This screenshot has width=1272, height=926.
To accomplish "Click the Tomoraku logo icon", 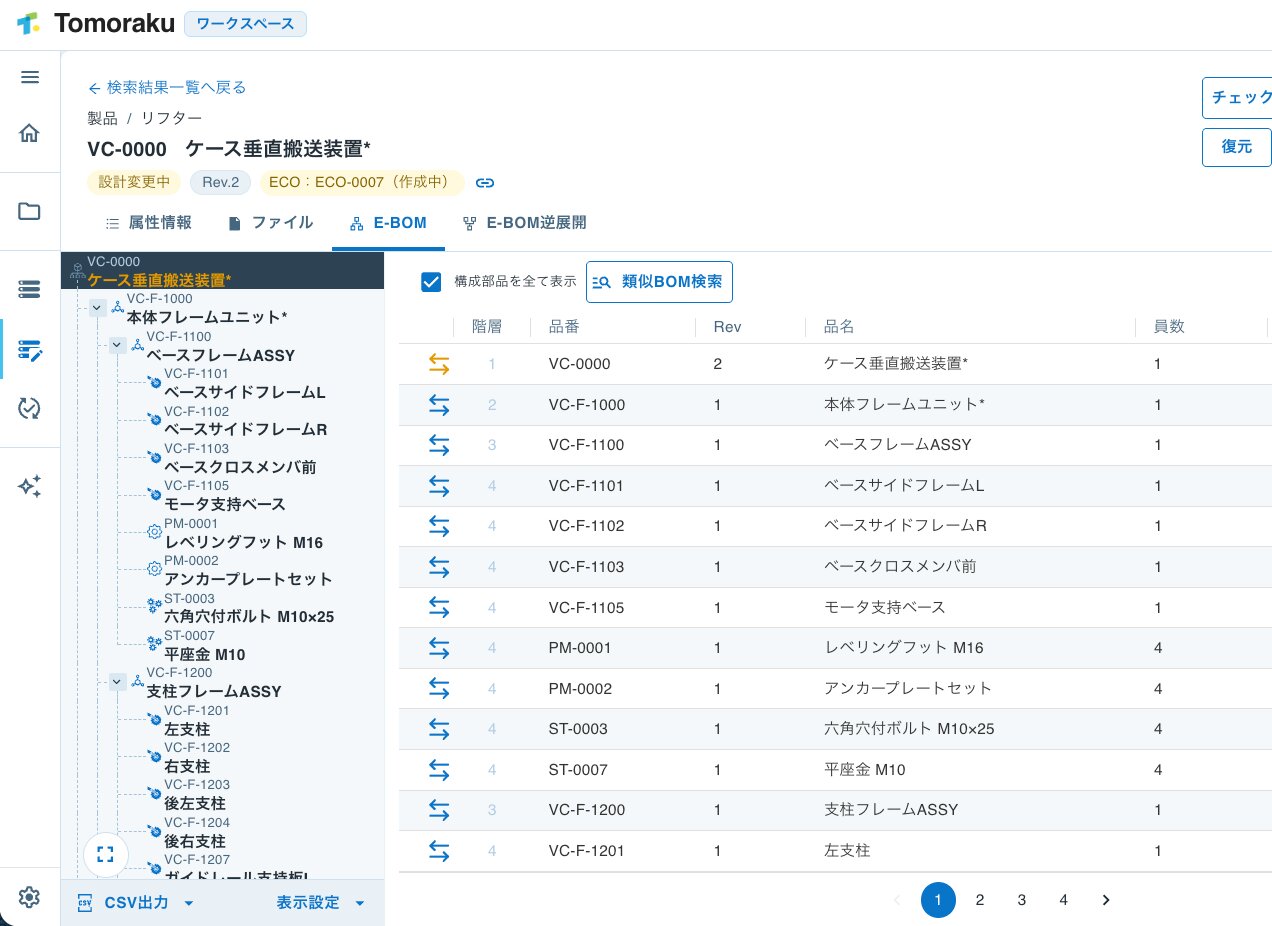I will pos(28,24).
